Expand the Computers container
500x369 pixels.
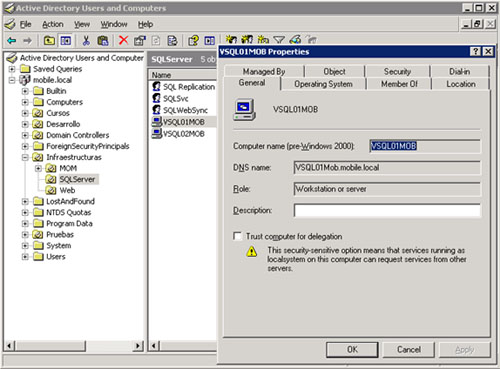click(25, 102)
